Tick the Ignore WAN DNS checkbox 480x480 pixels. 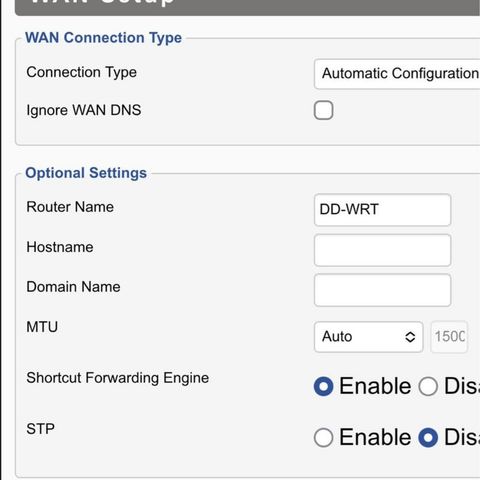323,110
